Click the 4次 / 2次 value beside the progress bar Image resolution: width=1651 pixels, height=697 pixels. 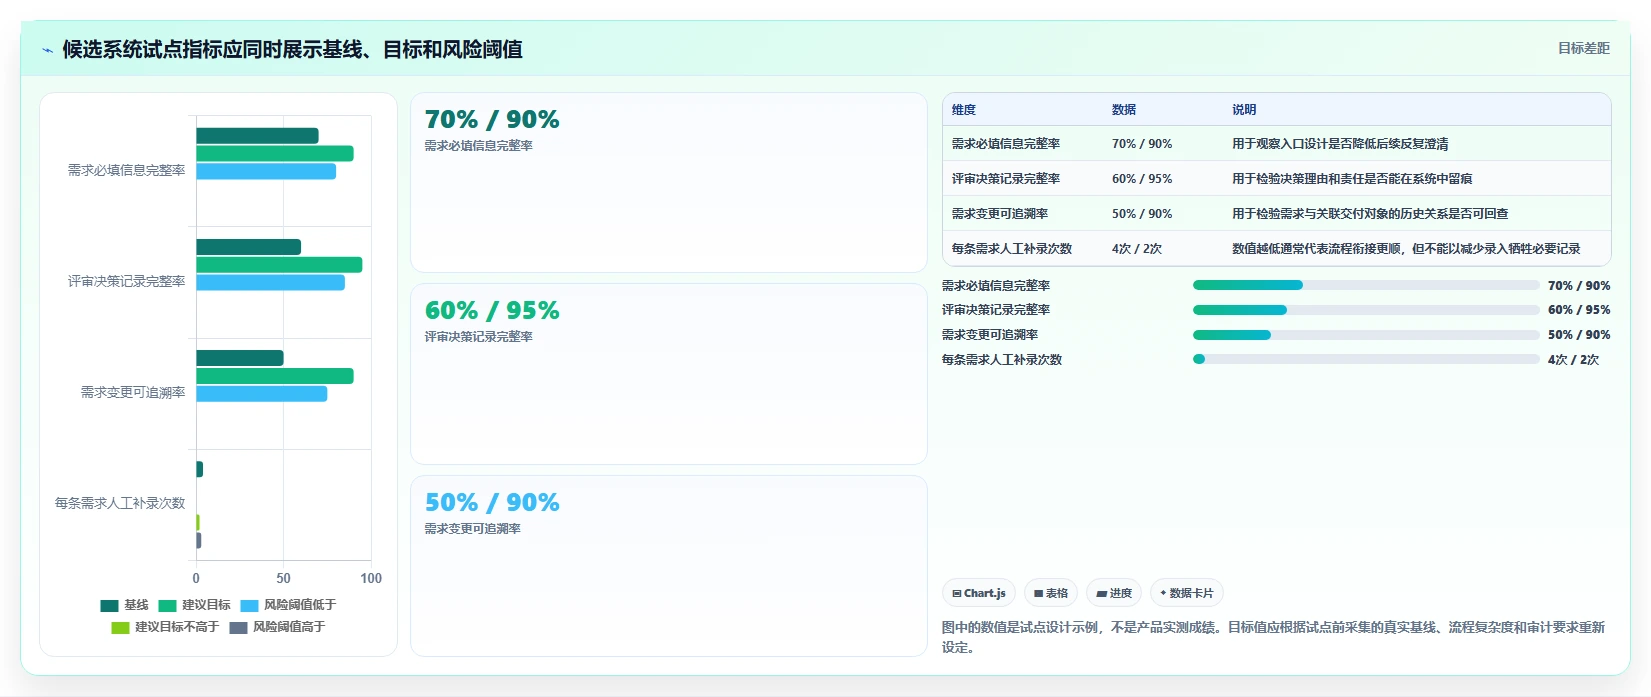(1574, 360)
